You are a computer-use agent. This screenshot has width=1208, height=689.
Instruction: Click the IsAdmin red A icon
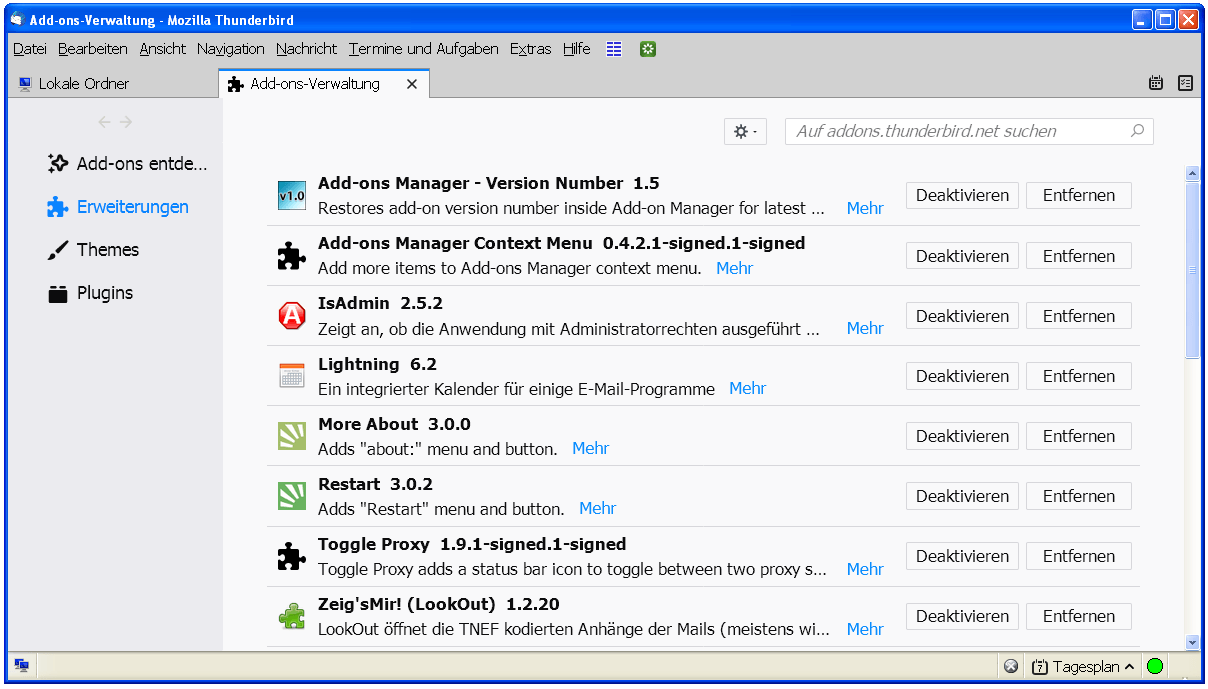[291, 316]
